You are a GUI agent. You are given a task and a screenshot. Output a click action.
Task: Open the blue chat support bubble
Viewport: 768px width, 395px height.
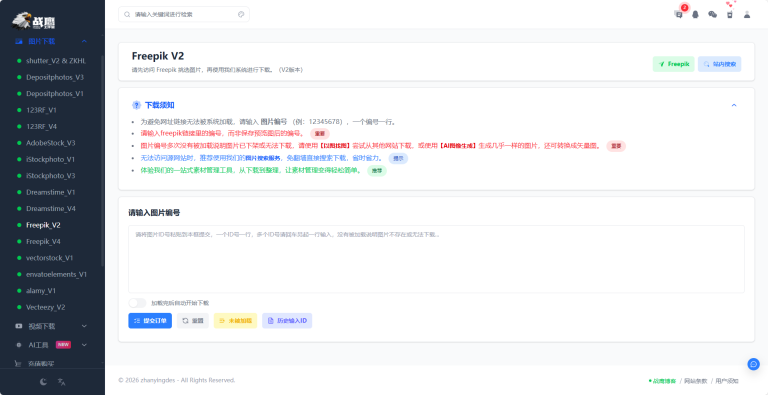753,364
